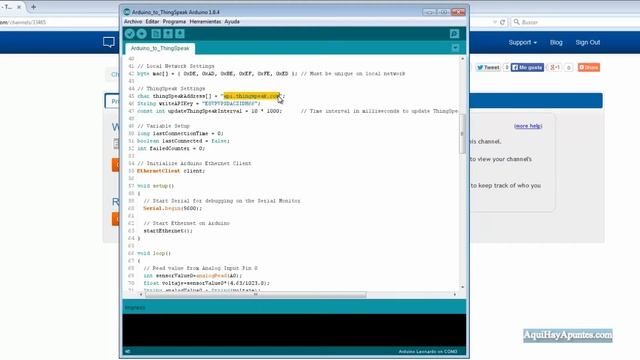Viewport: 640px width, 360px height.
Task: Open the address bar history dropdown arrow
Action: point(495,22)
